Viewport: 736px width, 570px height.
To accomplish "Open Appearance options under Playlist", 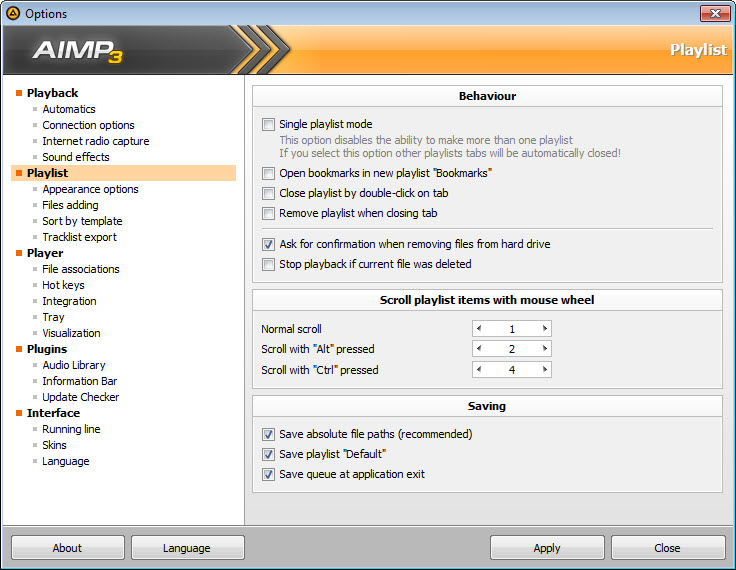I will pyautogui.click(x=91, y=189).
